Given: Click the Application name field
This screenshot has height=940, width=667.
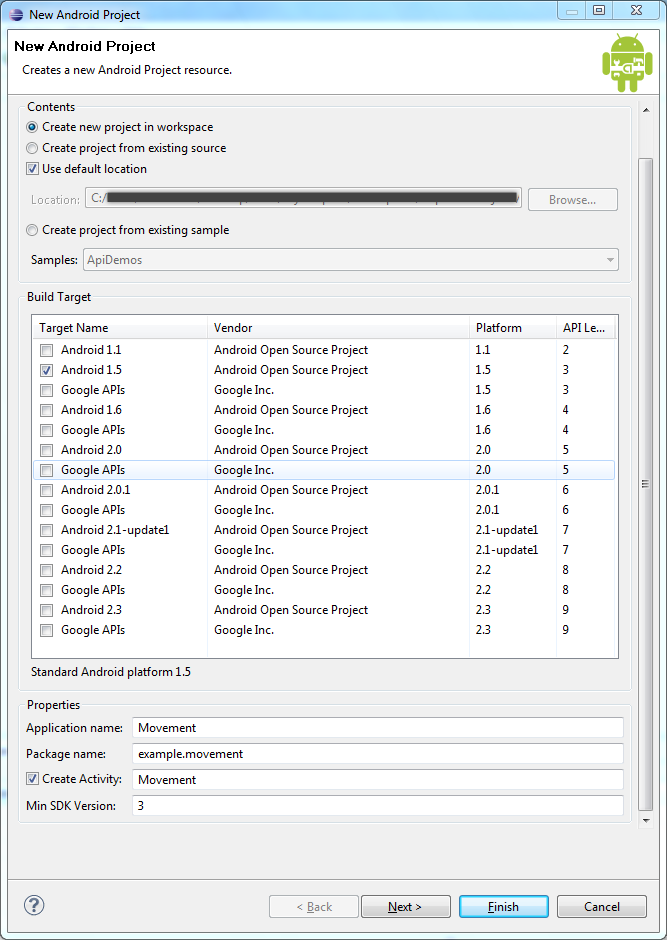Looking at the screenshot, I should tap(378, 728).
